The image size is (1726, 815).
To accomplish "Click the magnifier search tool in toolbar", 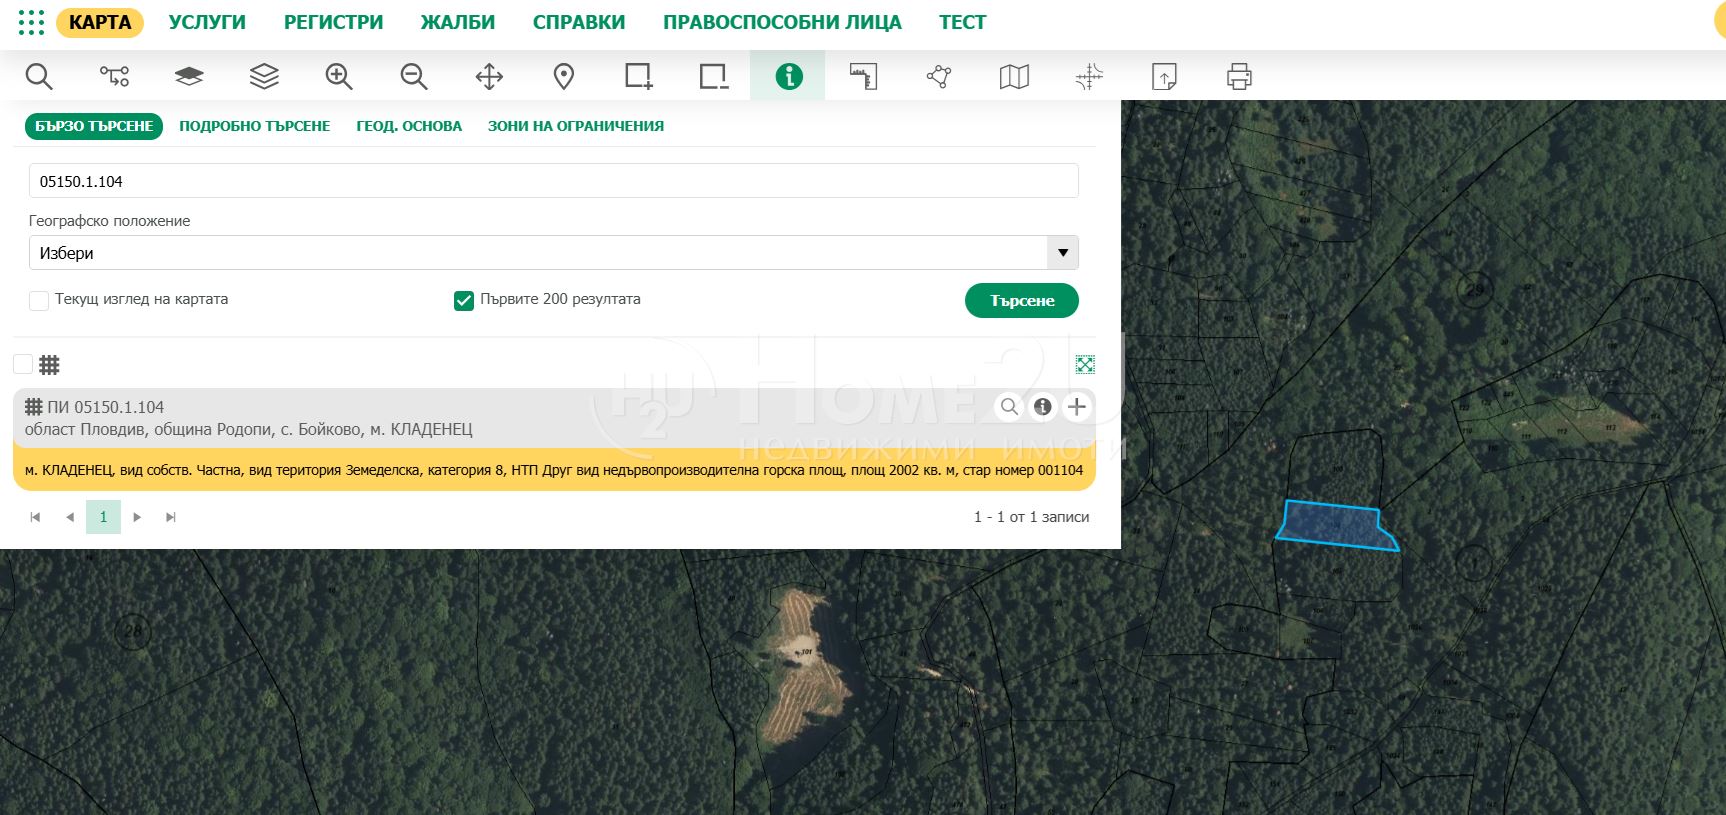I will pyautogui.click(x=39, y=76).
